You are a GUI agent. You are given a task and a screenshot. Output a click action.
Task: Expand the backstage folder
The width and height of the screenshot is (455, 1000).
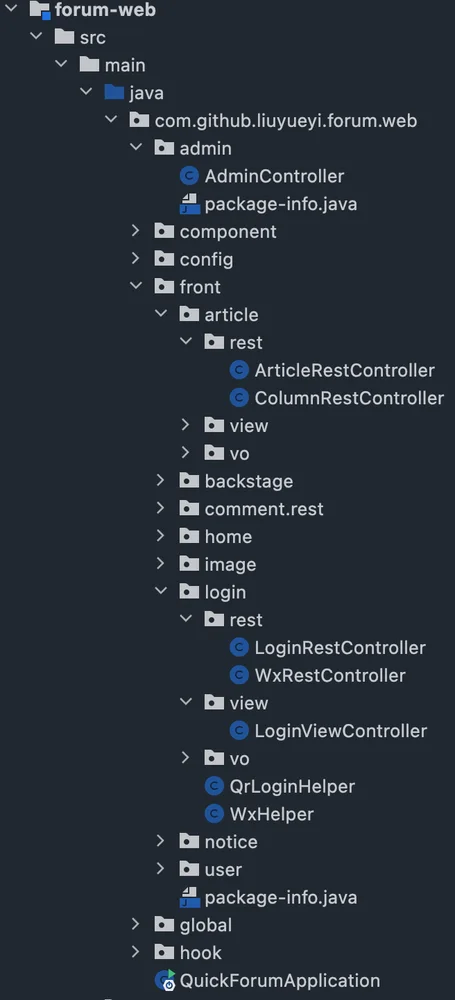pos(160,480)
